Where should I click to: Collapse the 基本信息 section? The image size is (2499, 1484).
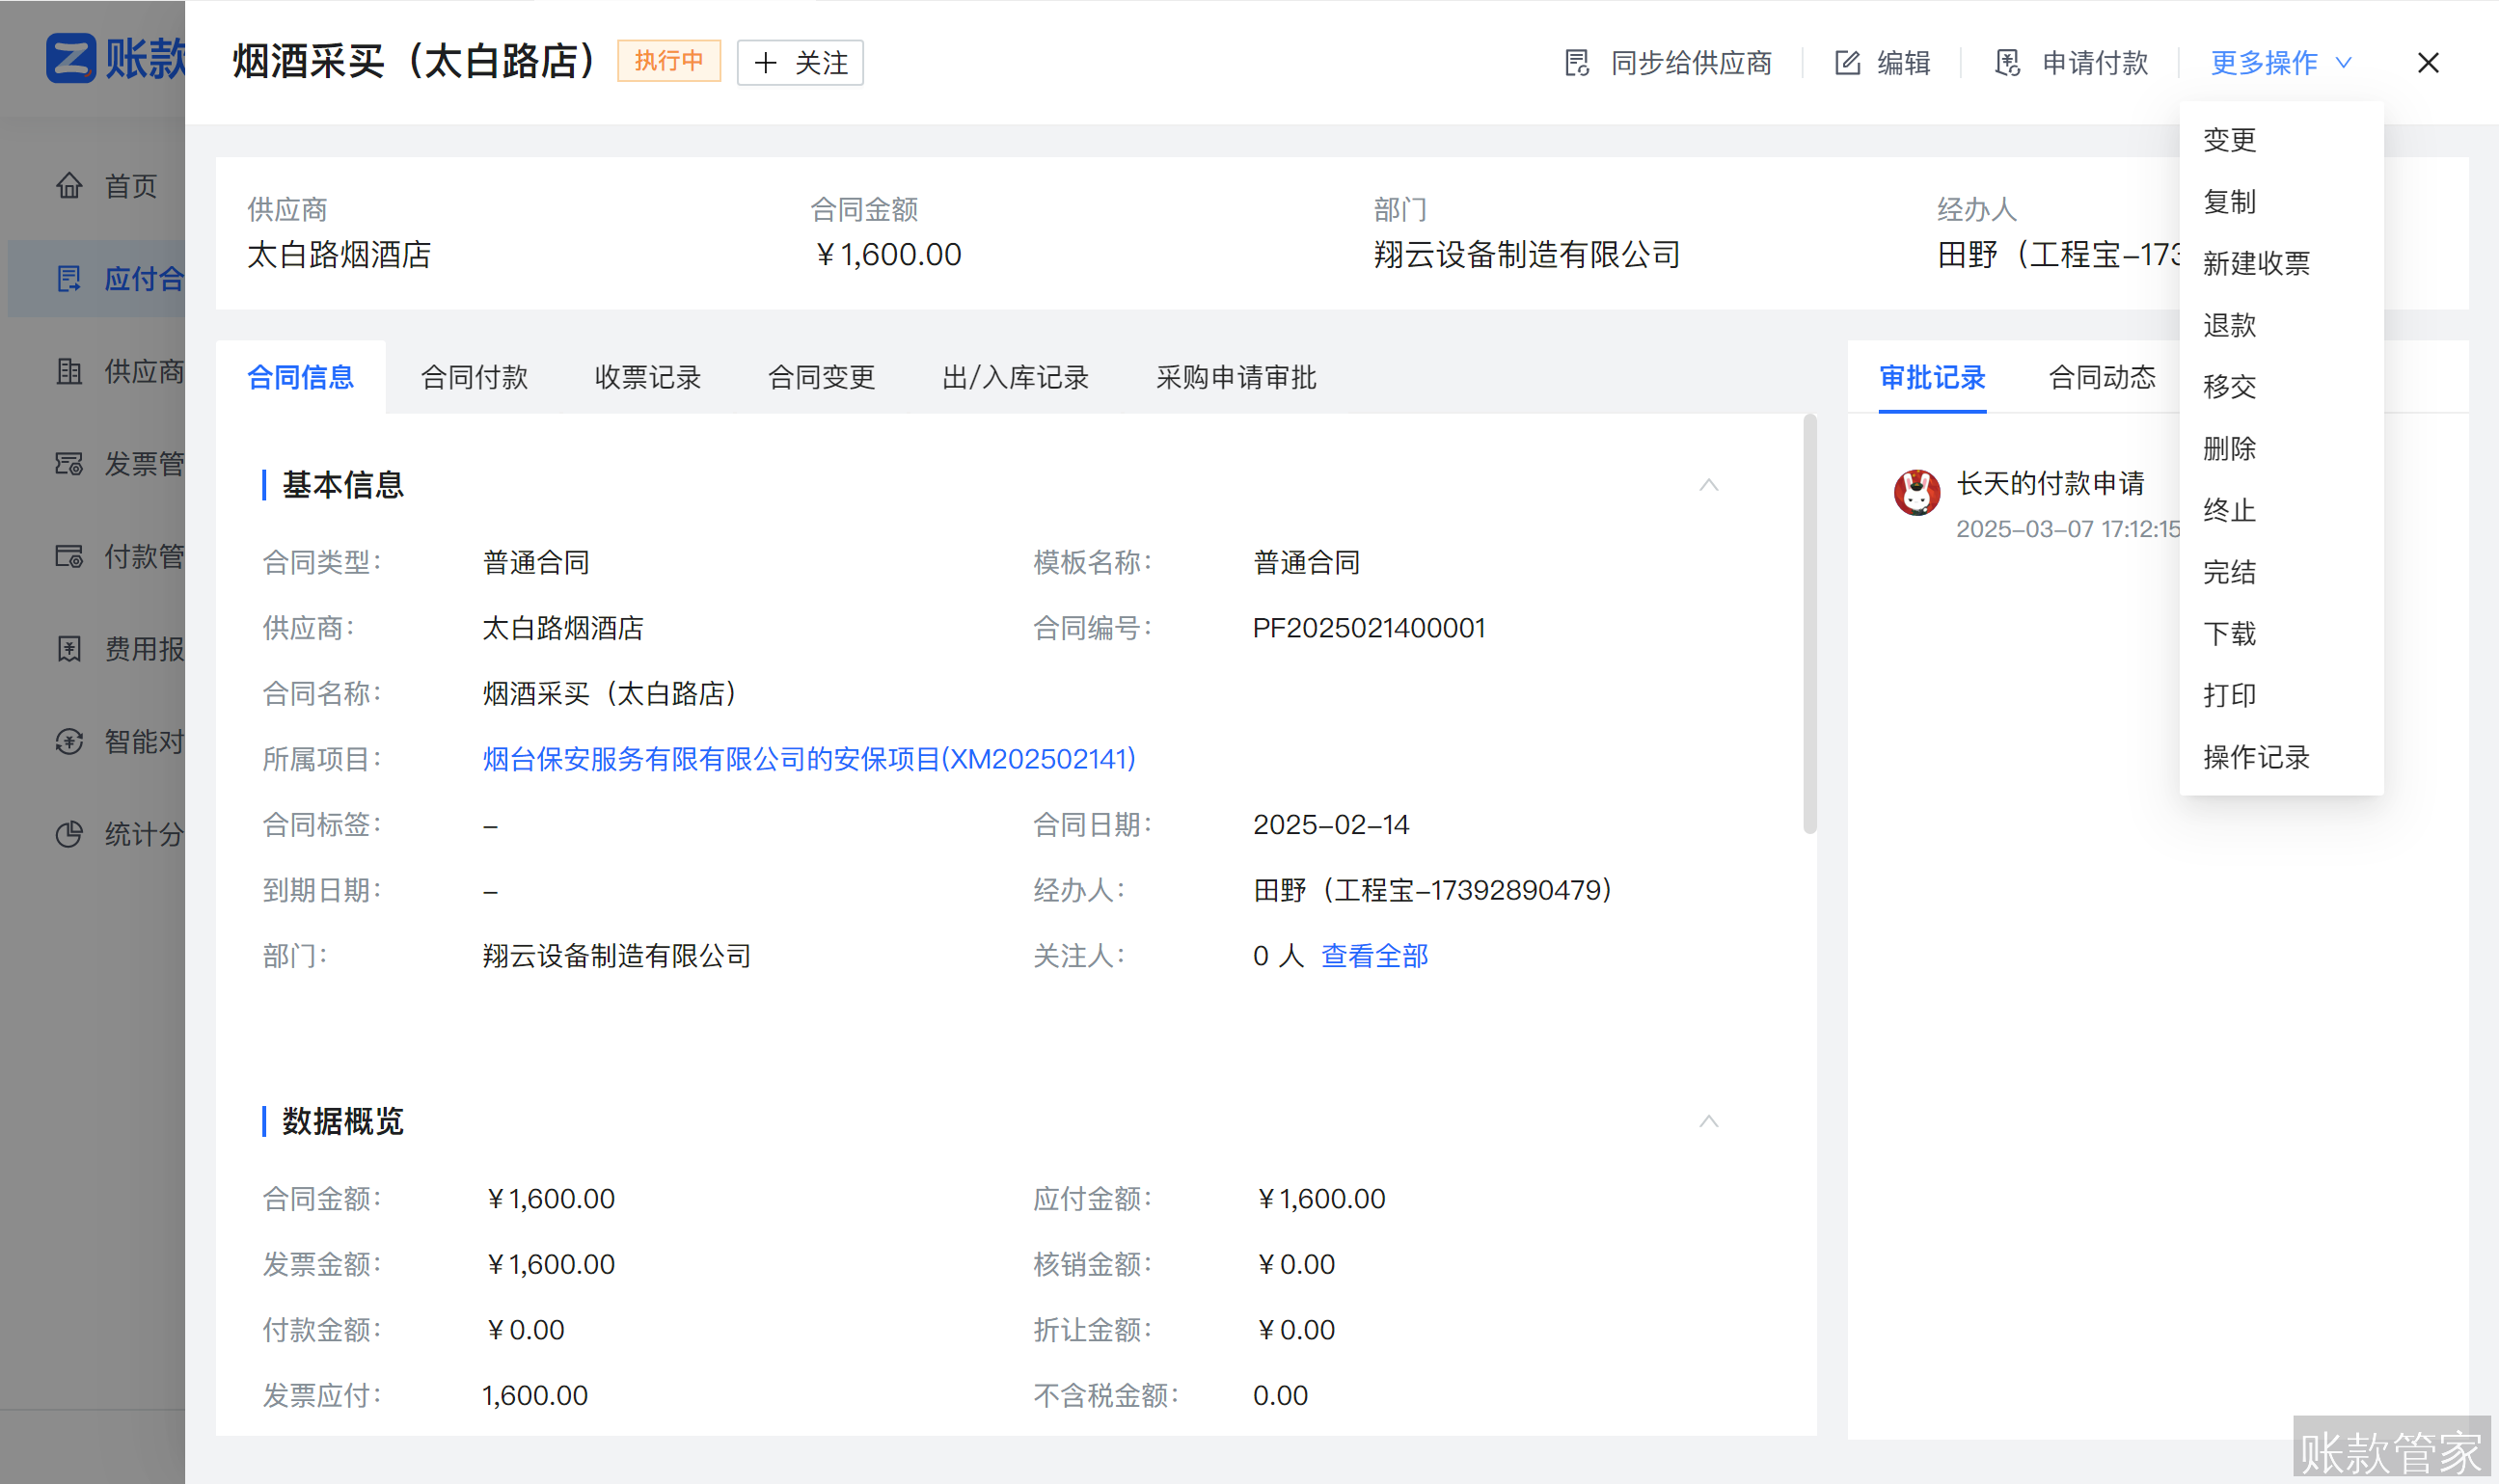point(1708,486)
